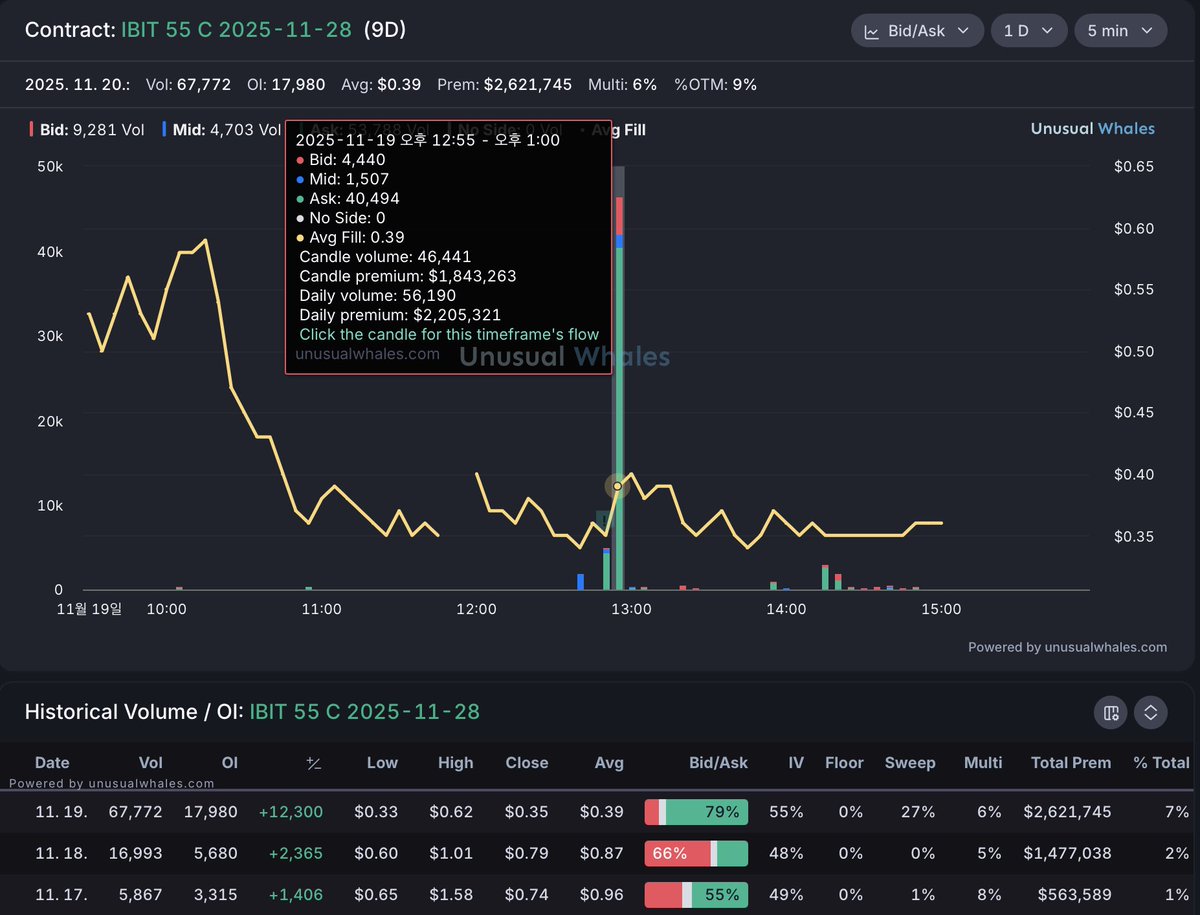
Task: Click the Unusual Whales logo text at chart top right
Action: [1092, 129]
